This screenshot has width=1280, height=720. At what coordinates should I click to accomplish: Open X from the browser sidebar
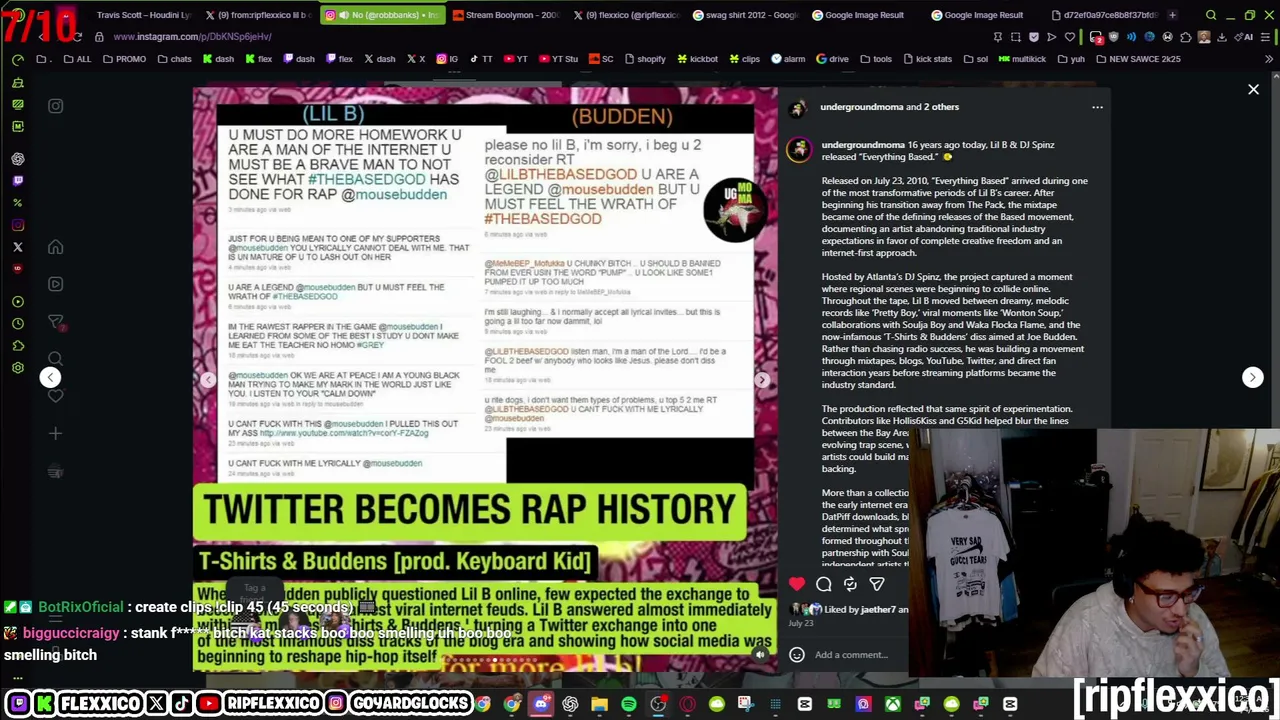(x=18, y=247)
